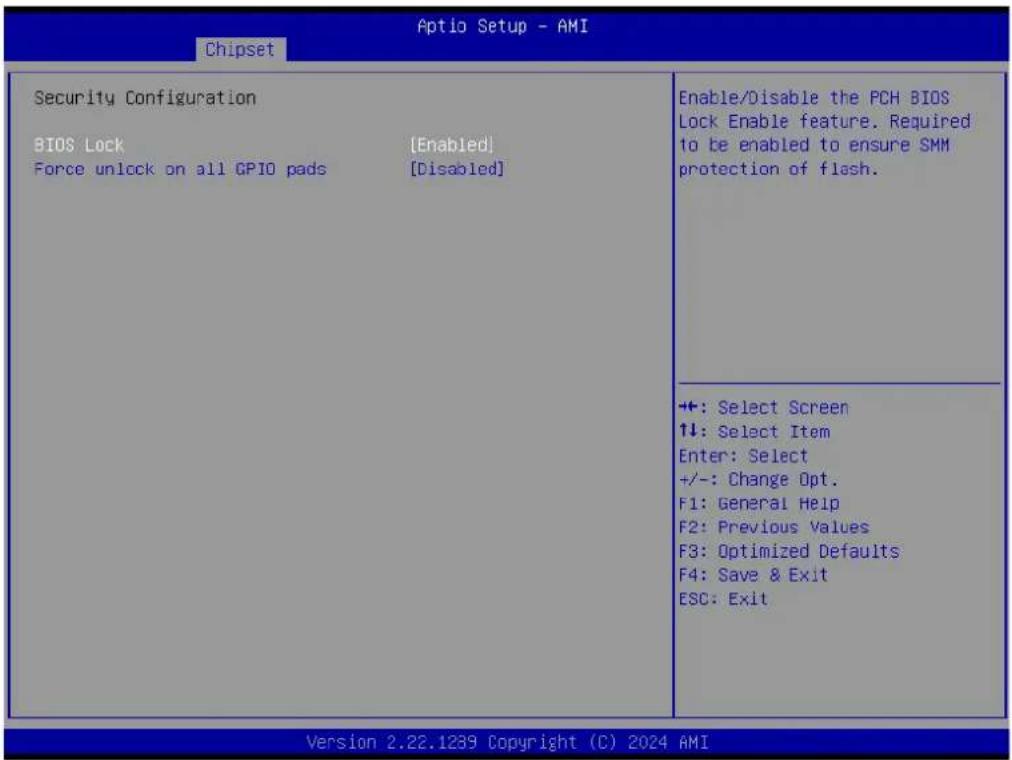The height and width of the screenshot is (760, 1012).
Task: Click the Enter: Select hint
Action: coord(744,456)
